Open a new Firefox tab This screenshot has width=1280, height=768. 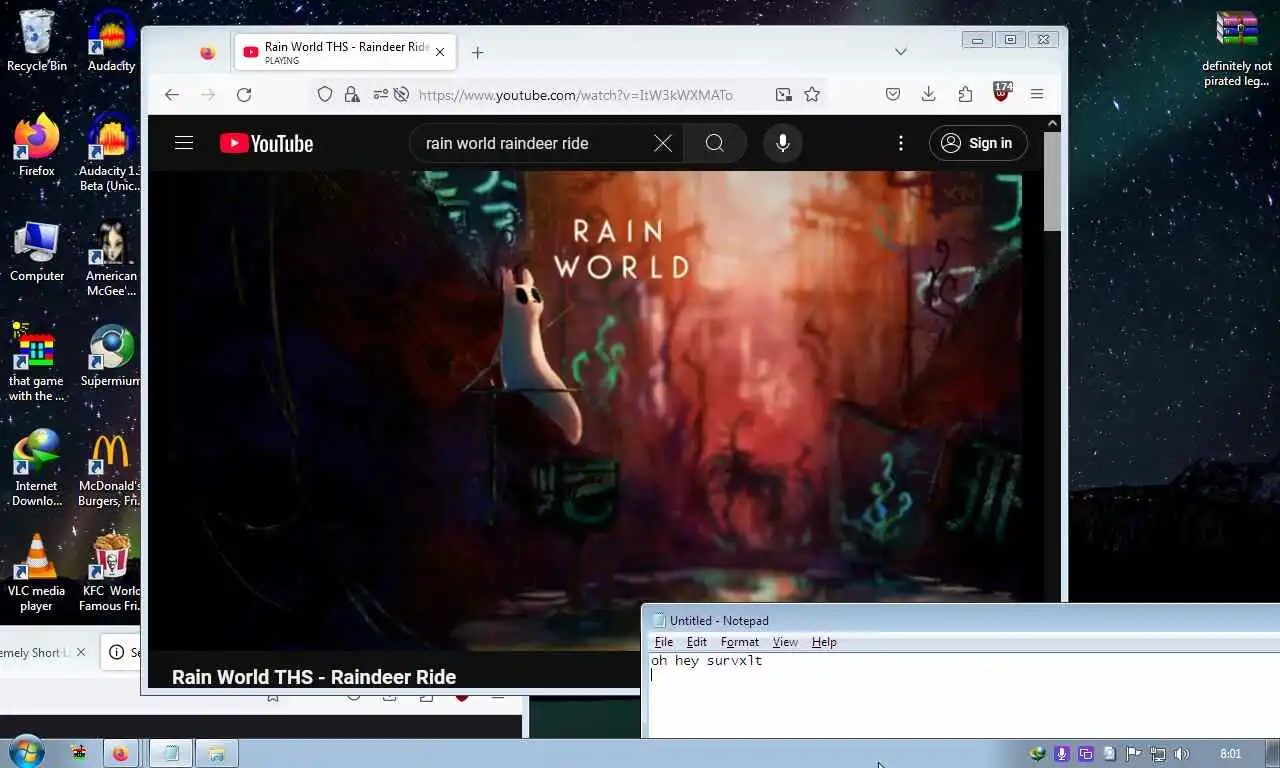point(477,53)
